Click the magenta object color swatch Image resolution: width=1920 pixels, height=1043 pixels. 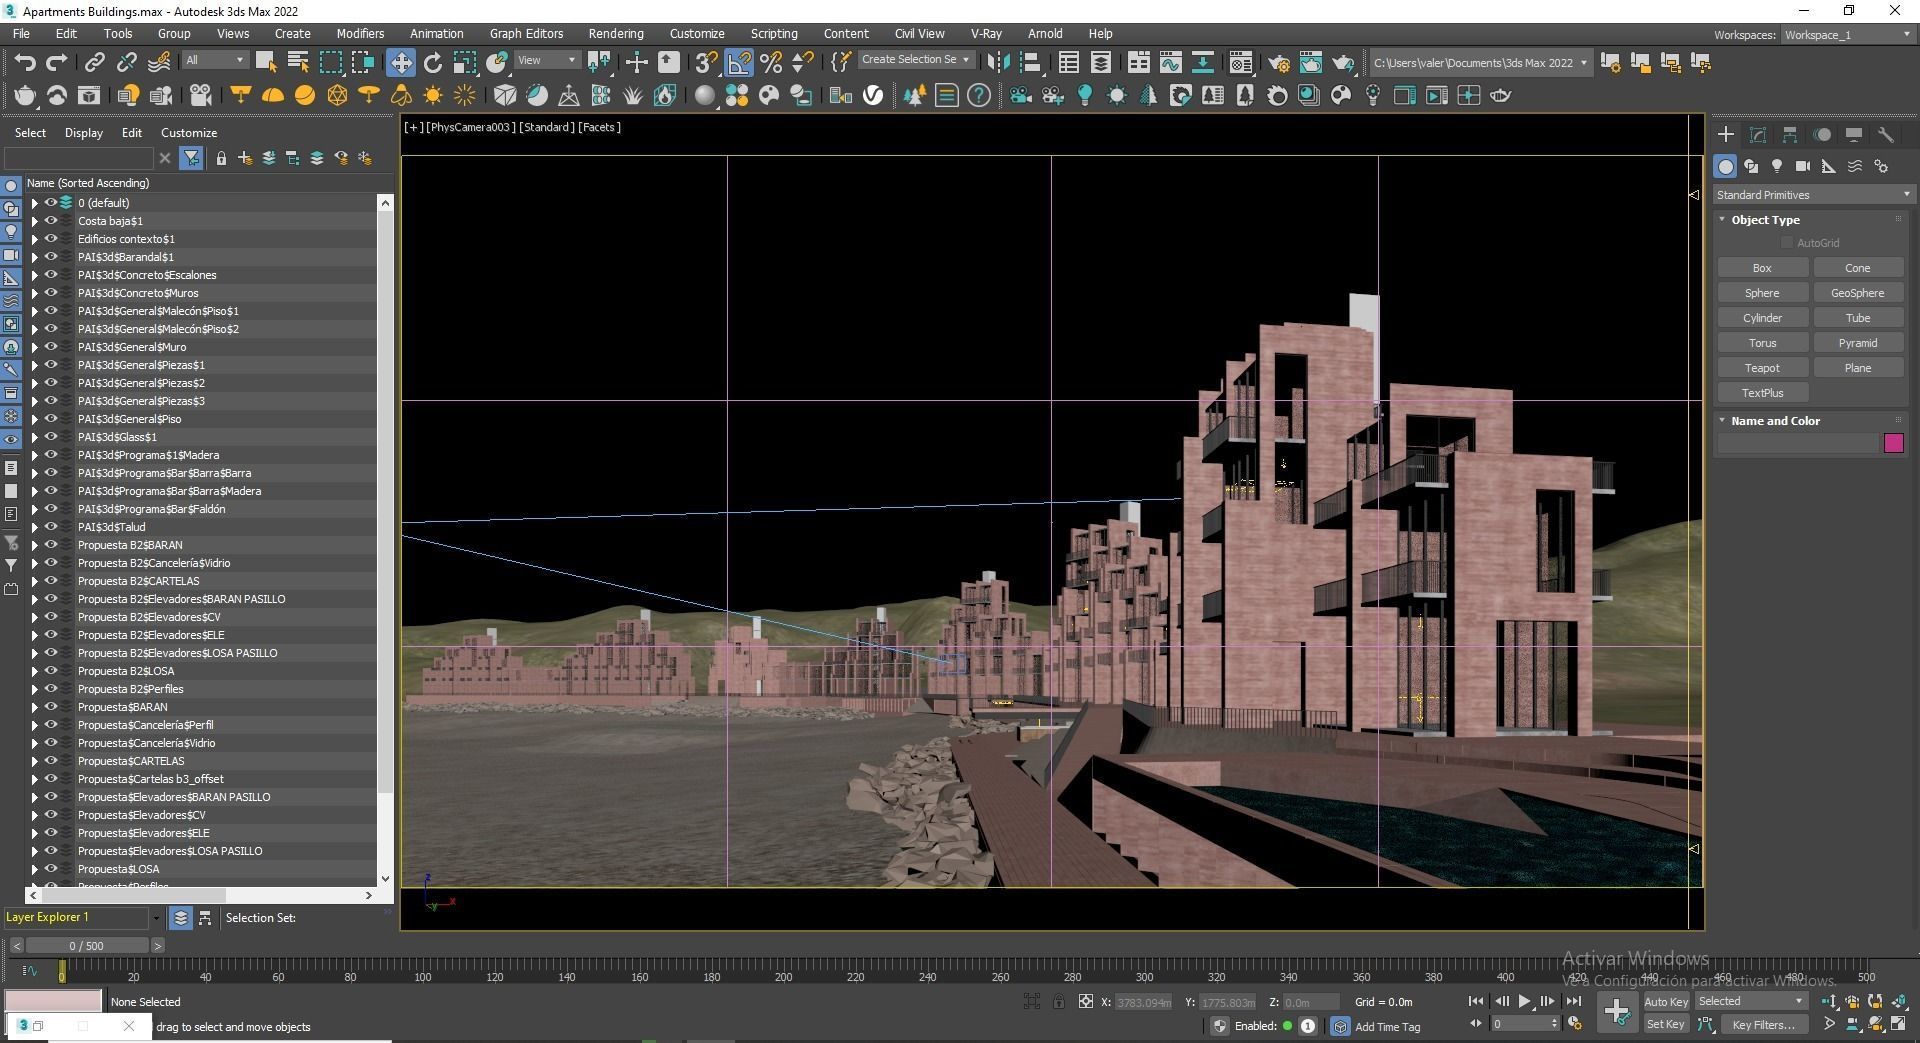(1893, 443)
